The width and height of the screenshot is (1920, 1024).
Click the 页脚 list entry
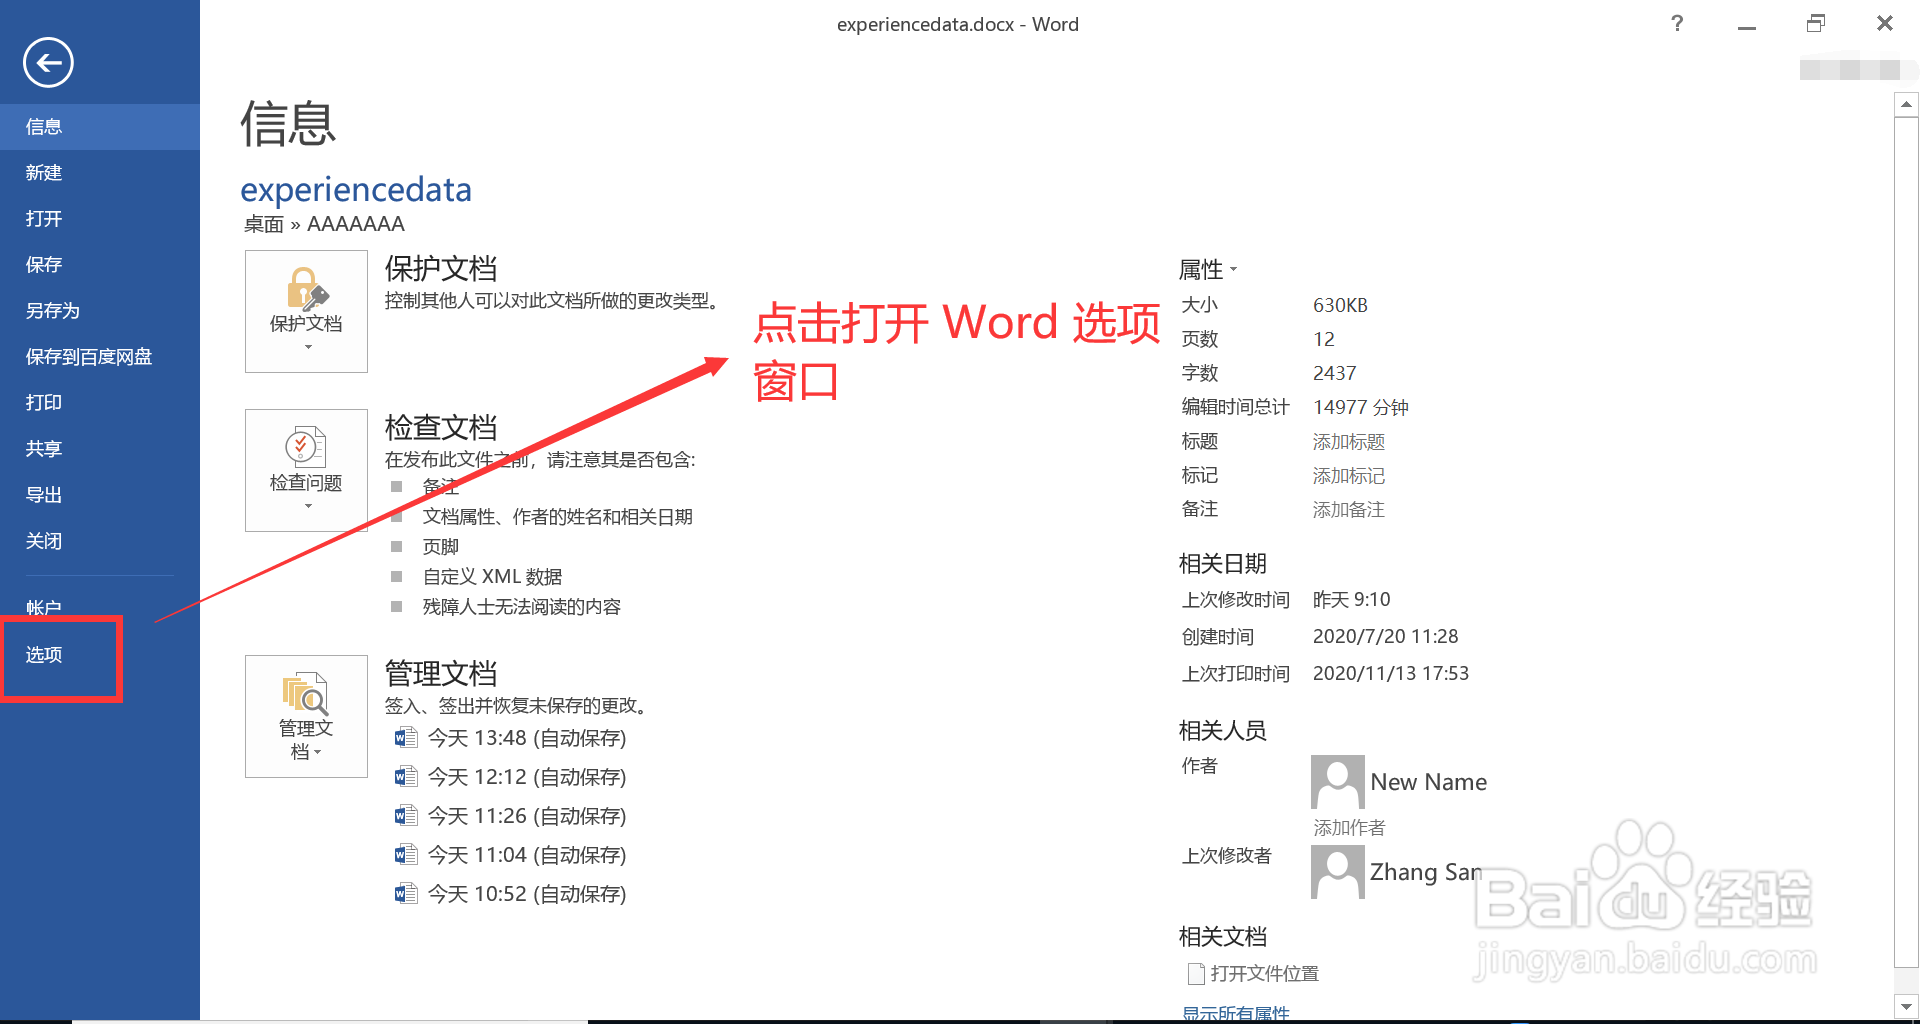[x=440, y=547]
